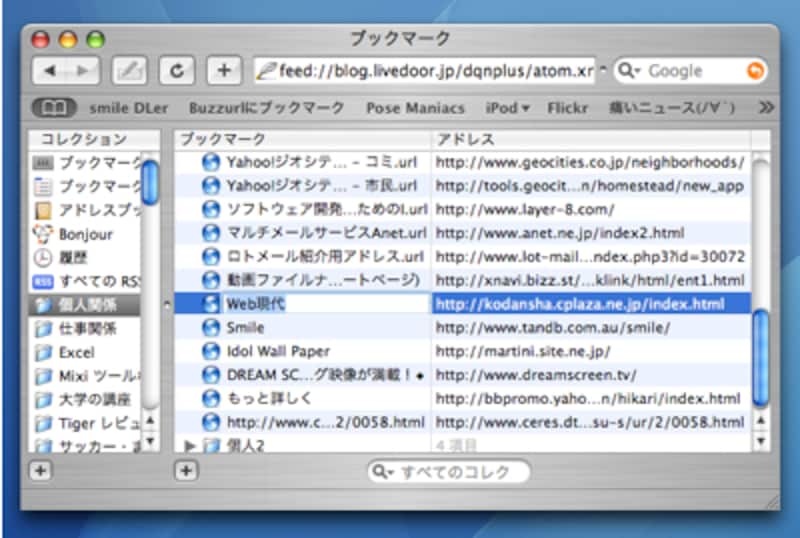Open bottom search field magnifier dropdown
This screenshot has width=800, height=538.
[383, 472]
